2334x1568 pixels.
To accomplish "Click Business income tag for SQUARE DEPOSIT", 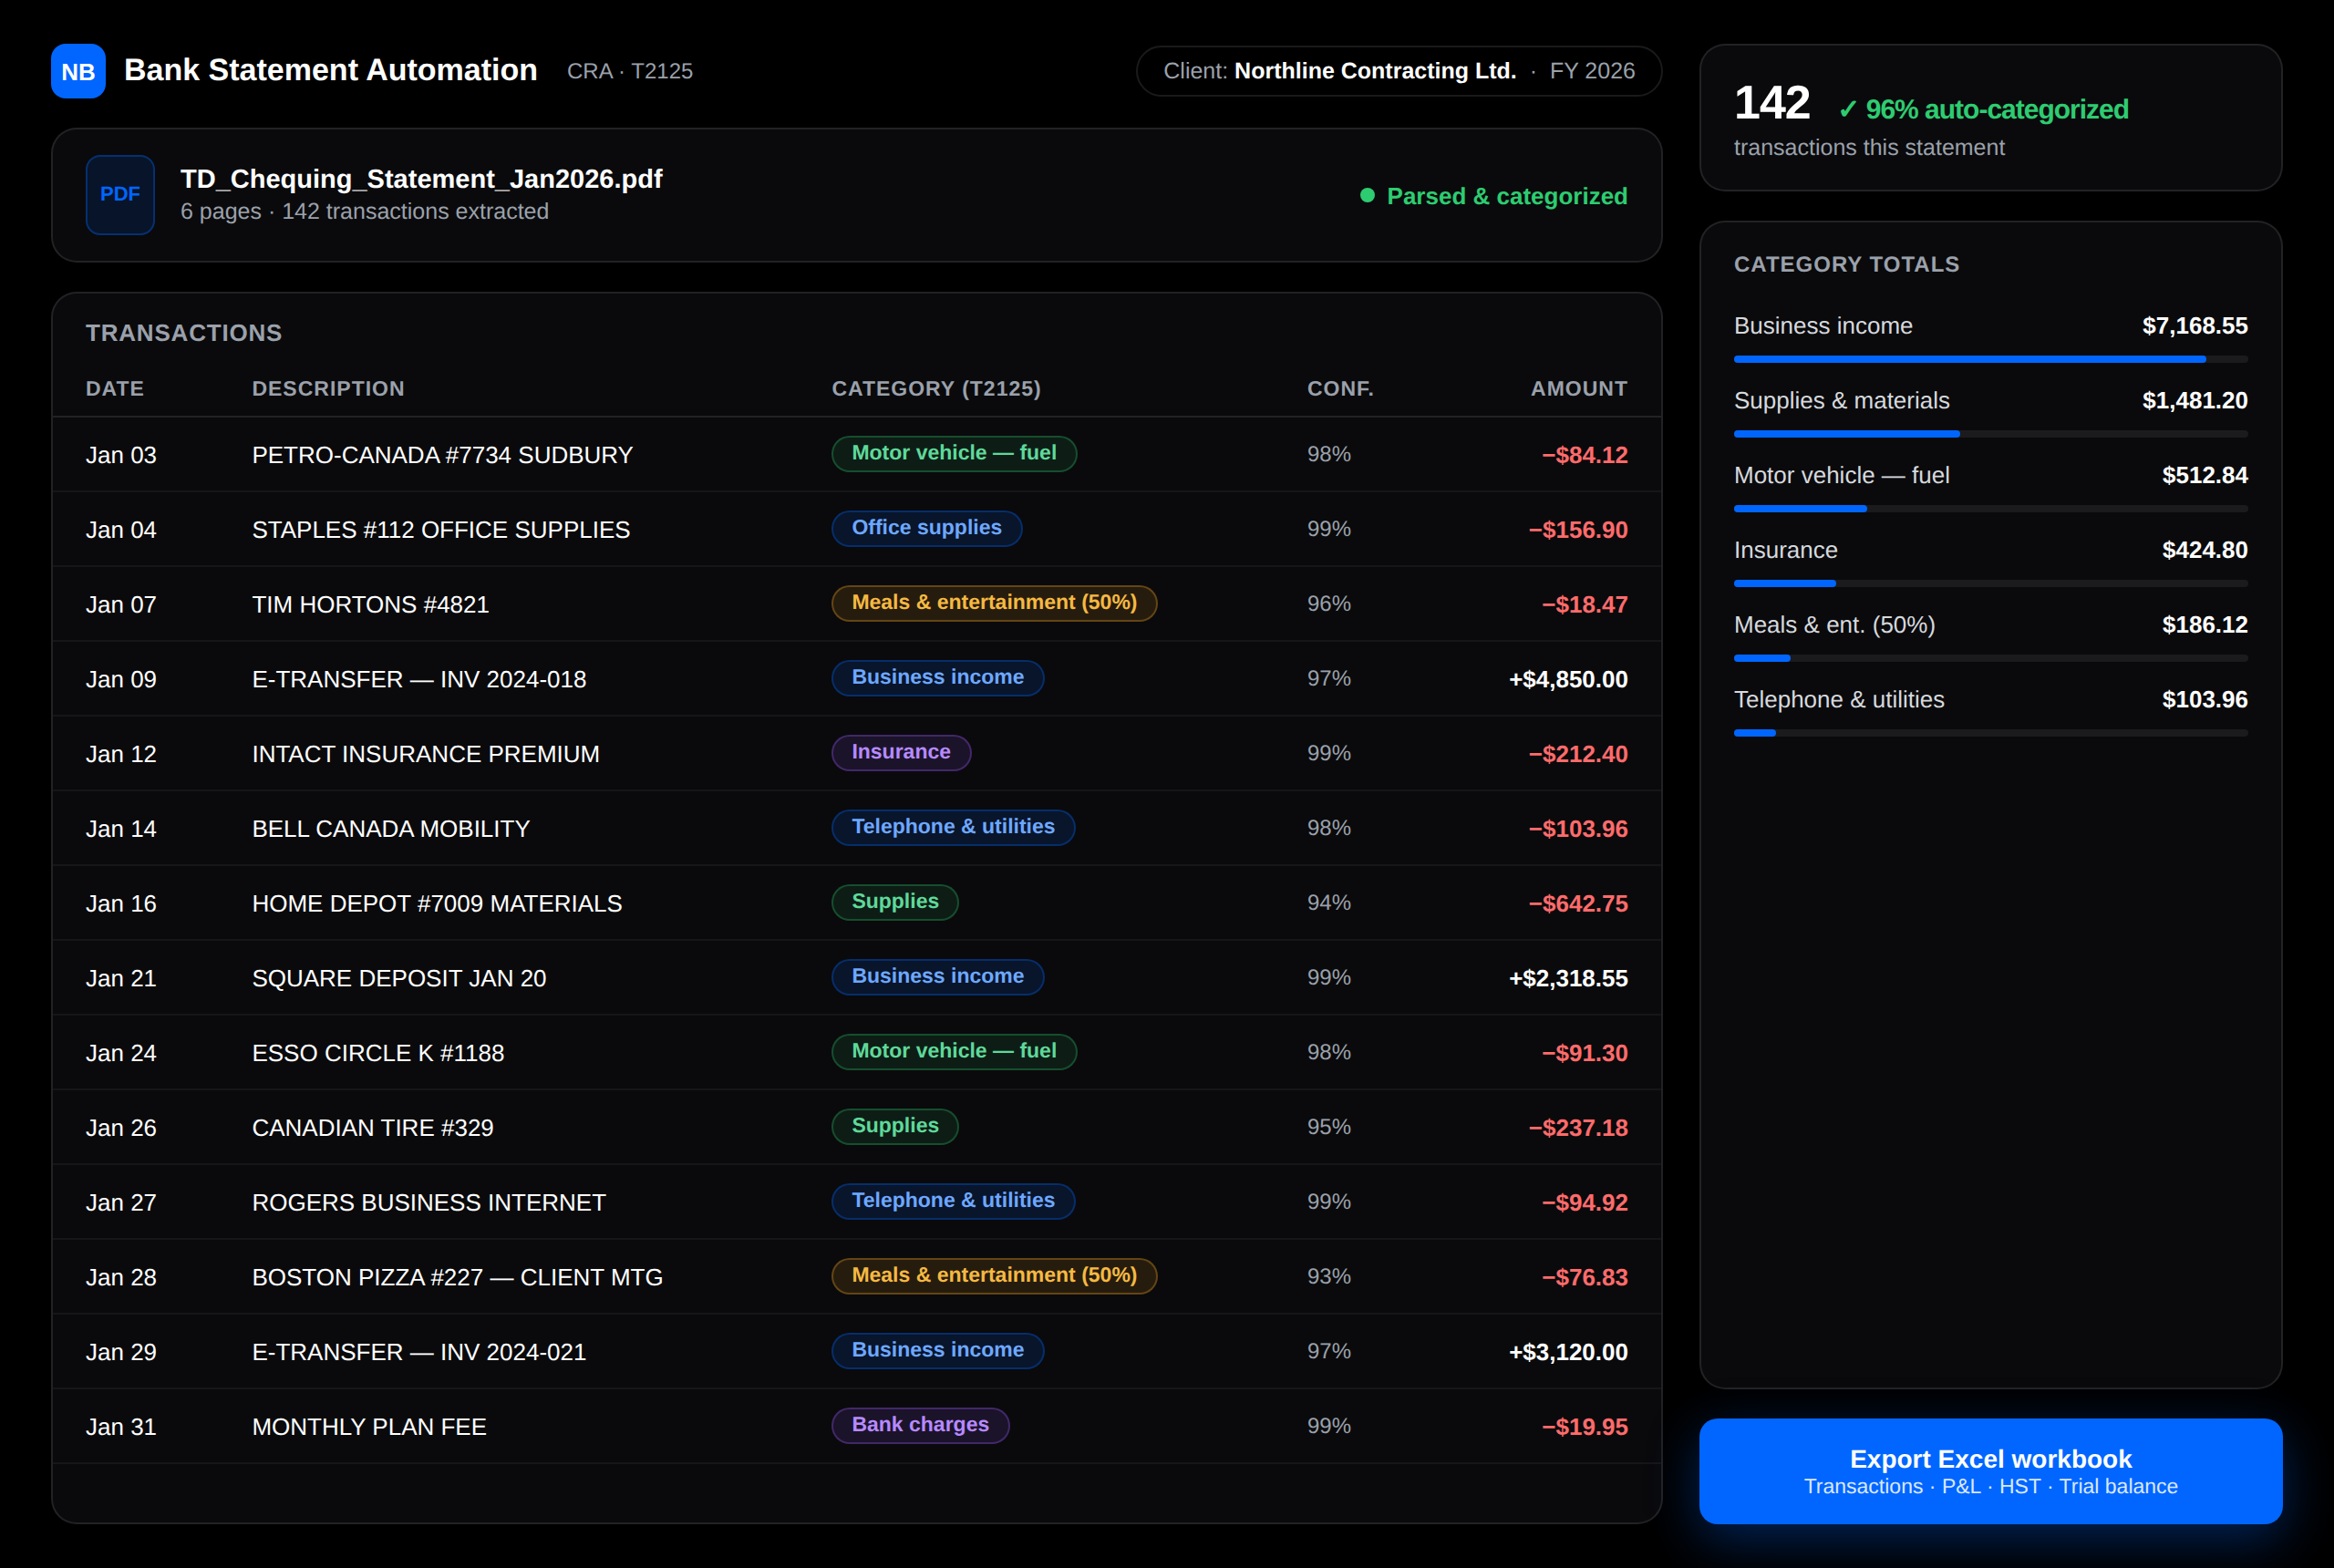I will click(938, 977).
